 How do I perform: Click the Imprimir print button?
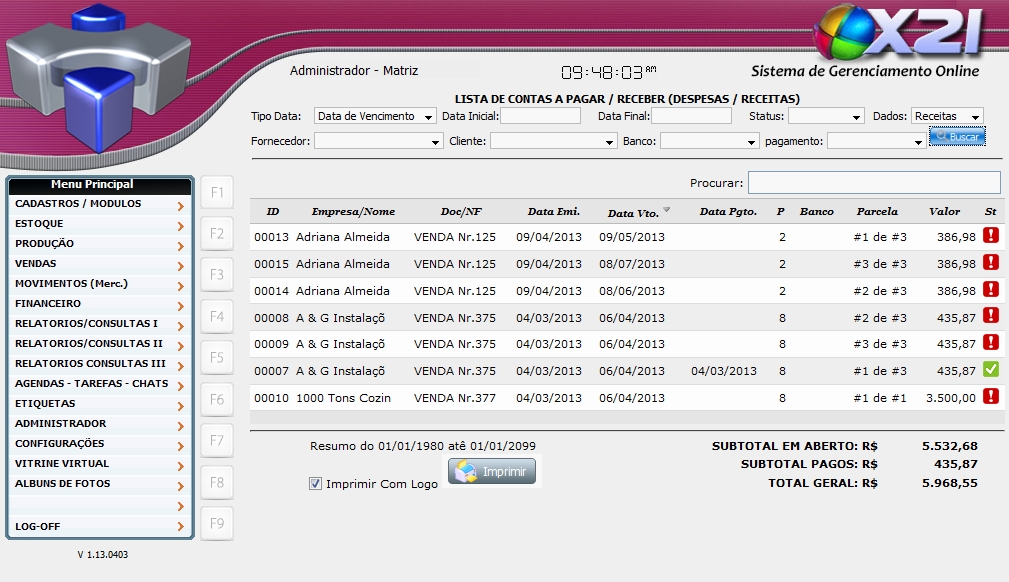492,471
